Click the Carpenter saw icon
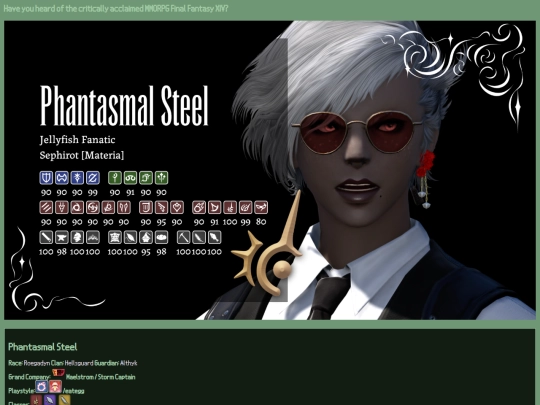 pyautogui.click(x=46, y=237)
